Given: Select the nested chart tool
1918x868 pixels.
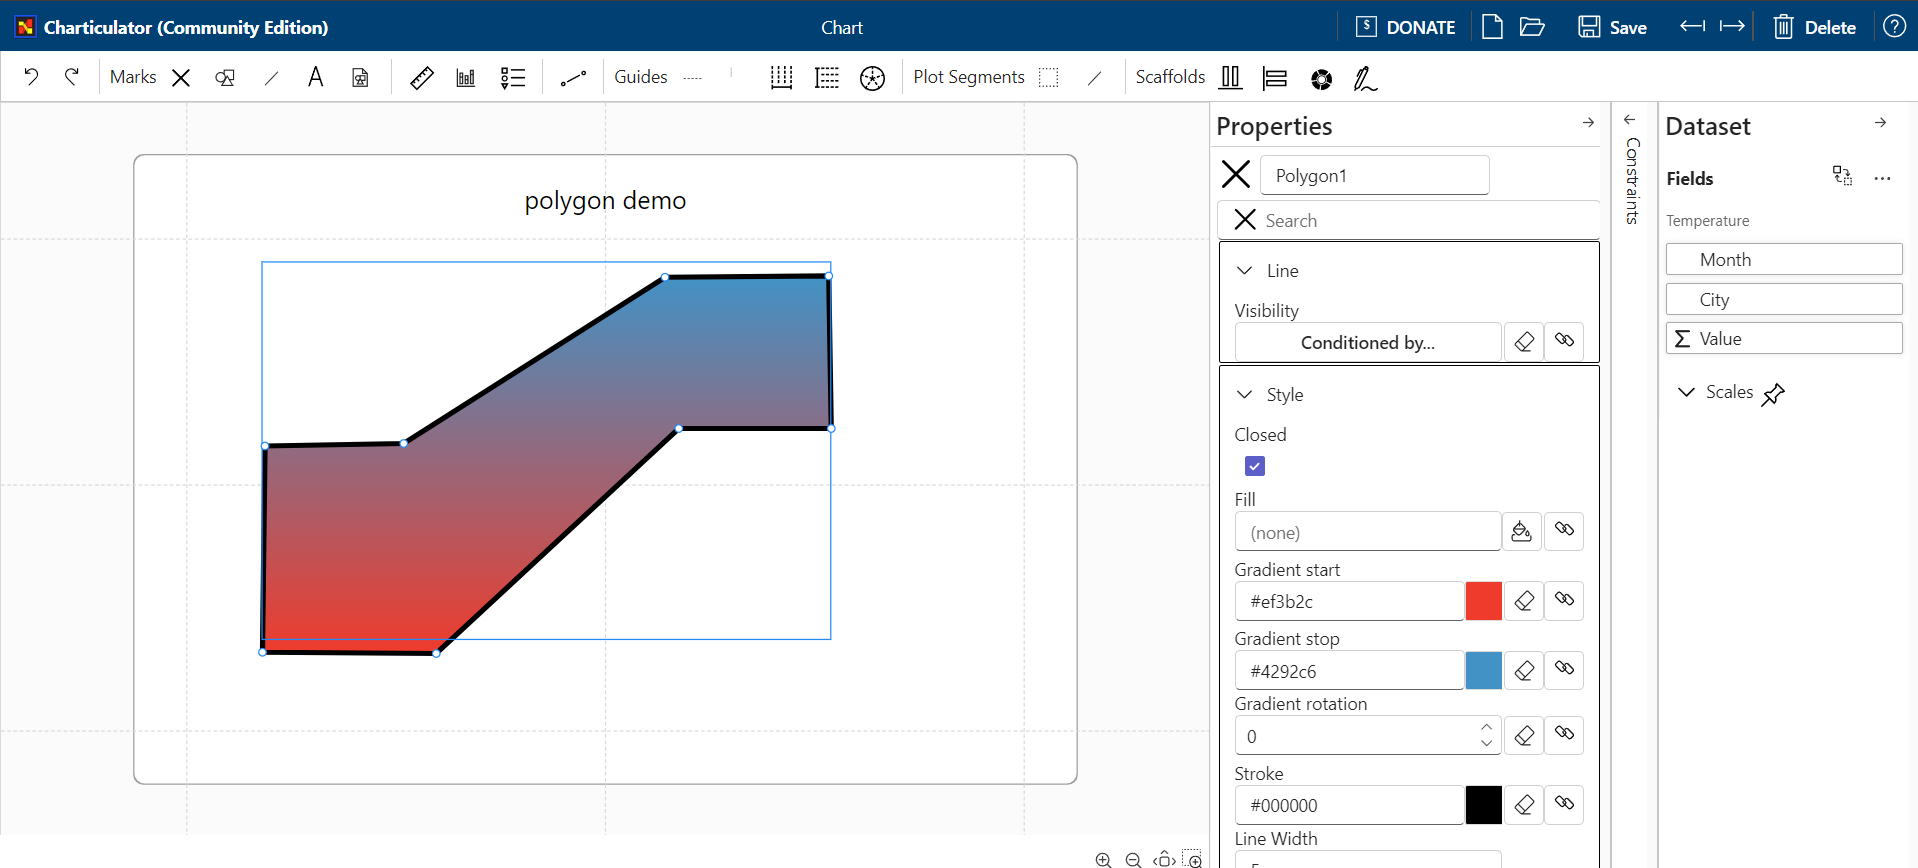Looking at the screenshot, I should [466, 77].
